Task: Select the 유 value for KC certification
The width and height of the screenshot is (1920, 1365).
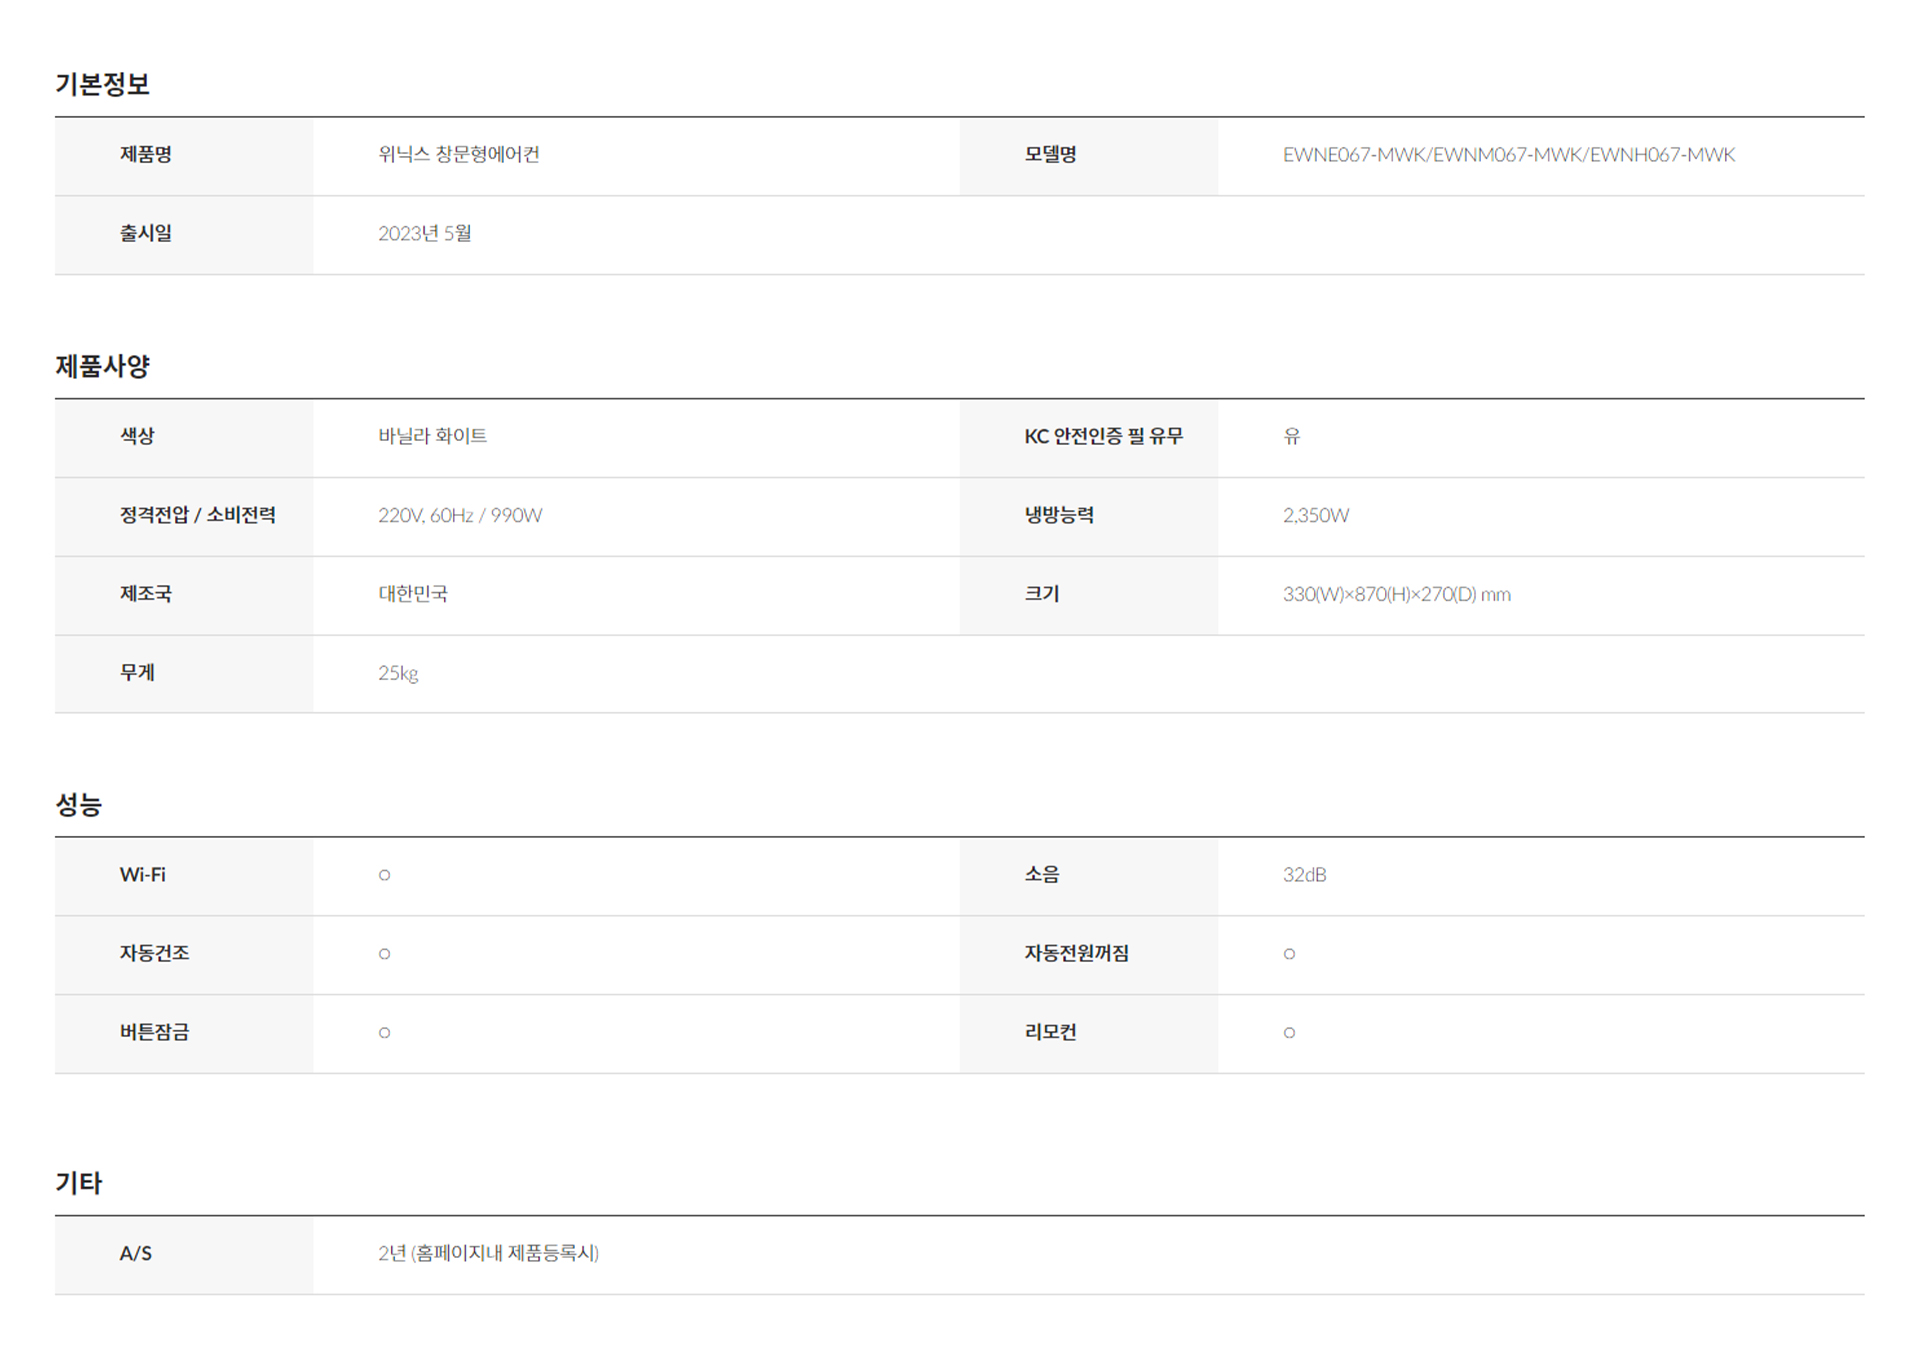Action: [1291, 436]
